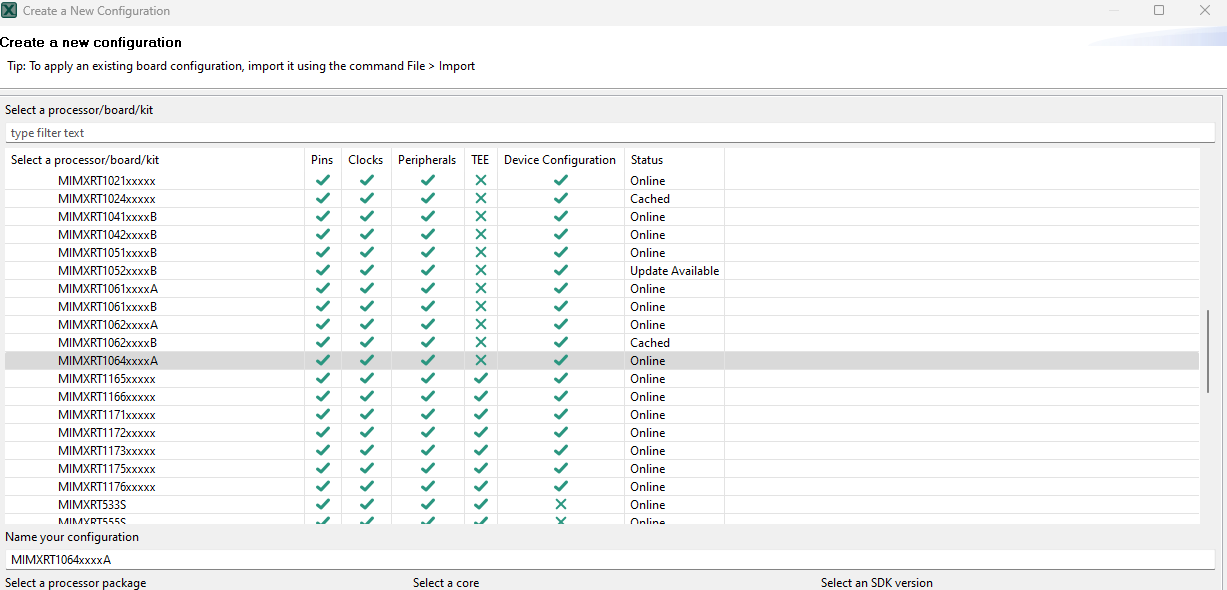
Task: Click the Pins column header
Action: pyautogui.click(x=322, y=160)
